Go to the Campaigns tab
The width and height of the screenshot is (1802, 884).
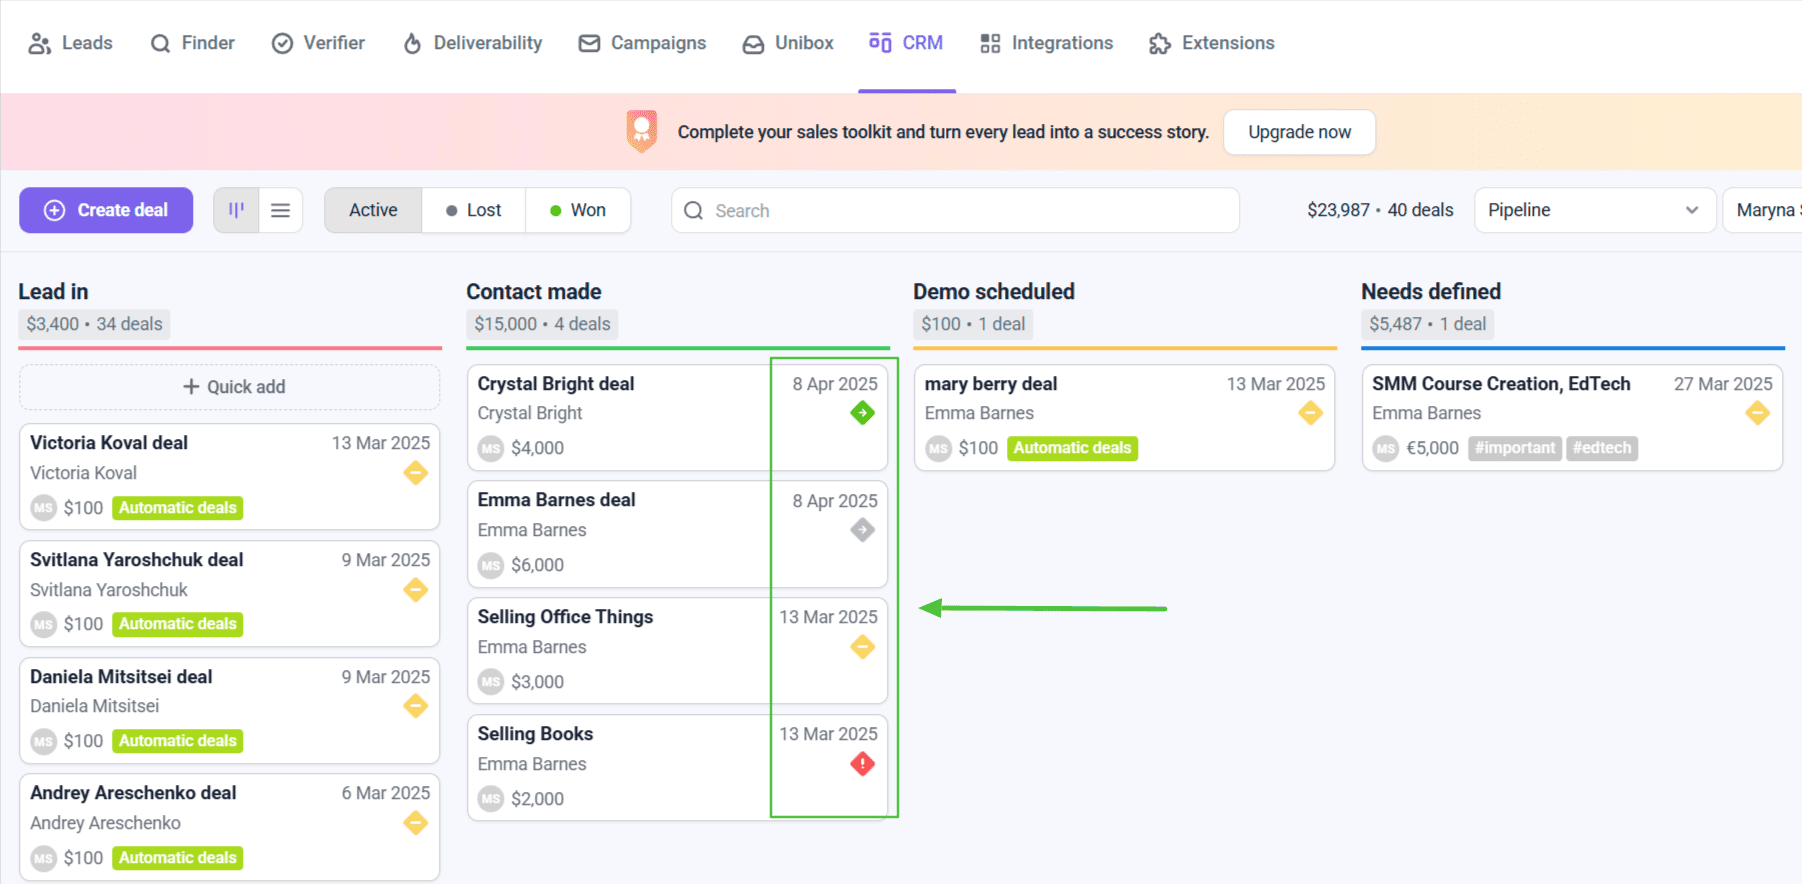click(643, 43)
